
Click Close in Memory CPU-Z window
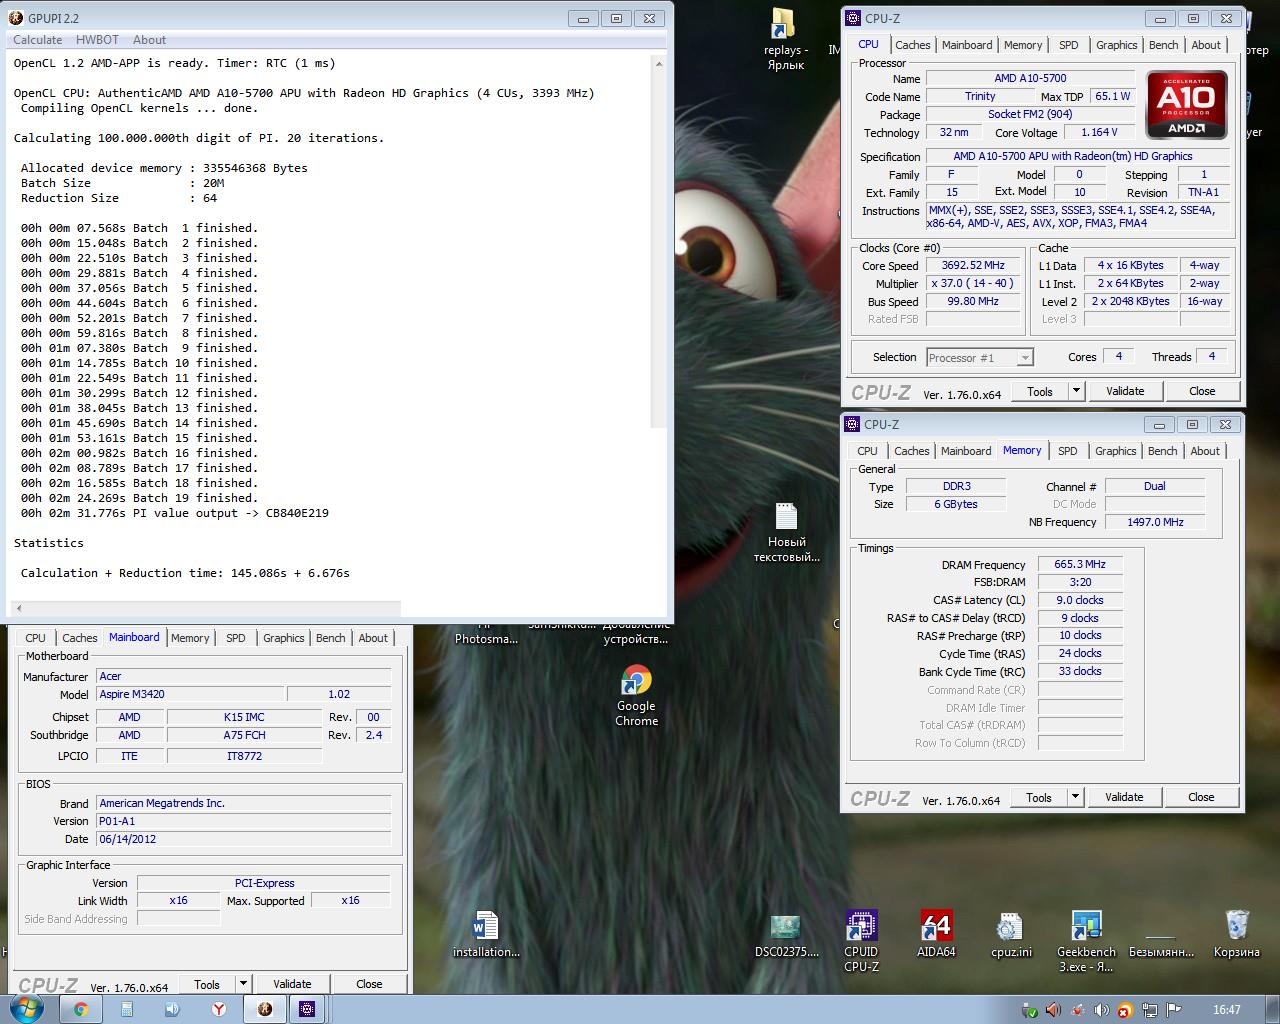click(1201, 797)
